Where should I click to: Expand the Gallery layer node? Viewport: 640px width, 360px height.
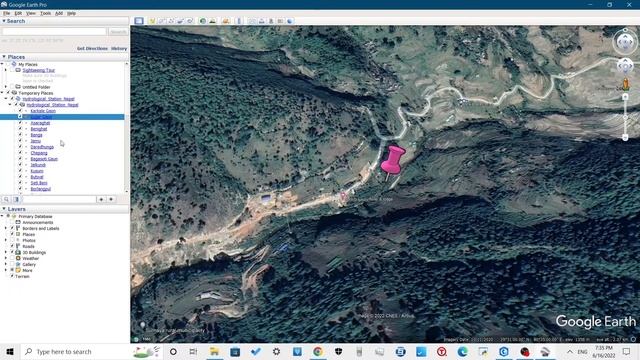click(6, 264)
